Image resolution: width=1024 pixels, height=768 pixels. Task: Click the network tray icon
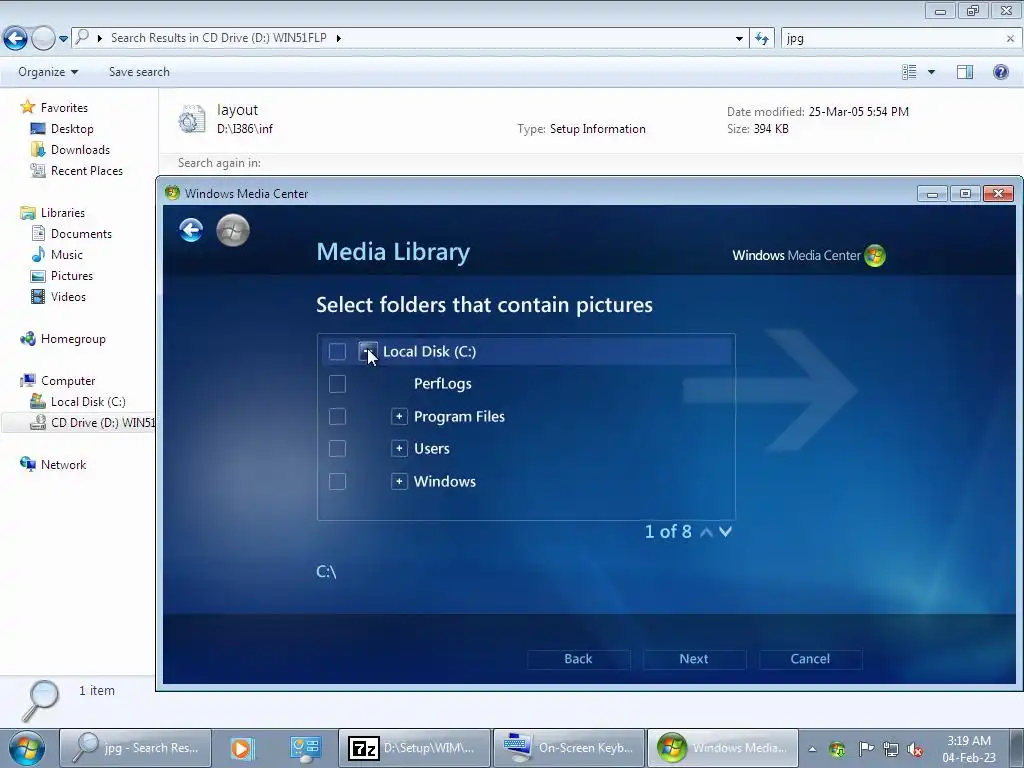pos(891,749)
